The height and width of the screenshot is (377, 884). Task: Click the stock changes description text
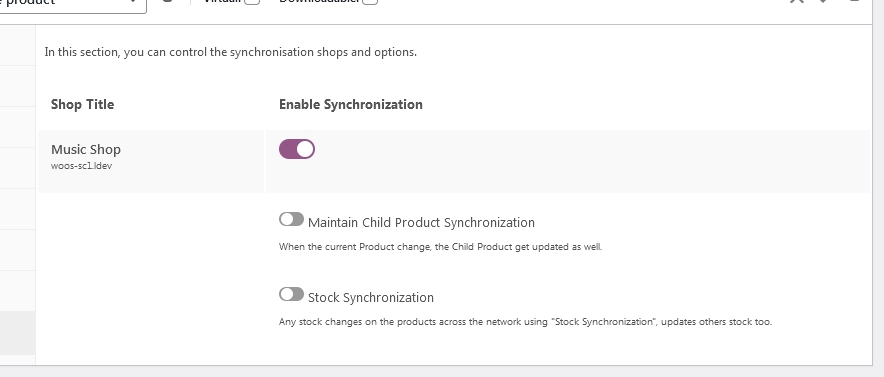525,322
